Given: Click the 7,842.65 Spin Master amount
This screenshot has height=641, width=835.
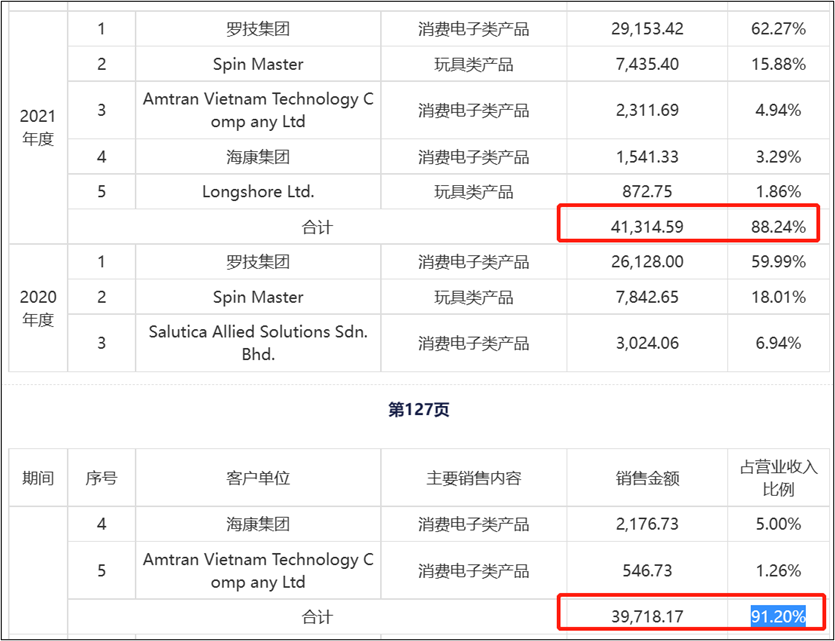Looking at the screenshot, I should (646, 297).
